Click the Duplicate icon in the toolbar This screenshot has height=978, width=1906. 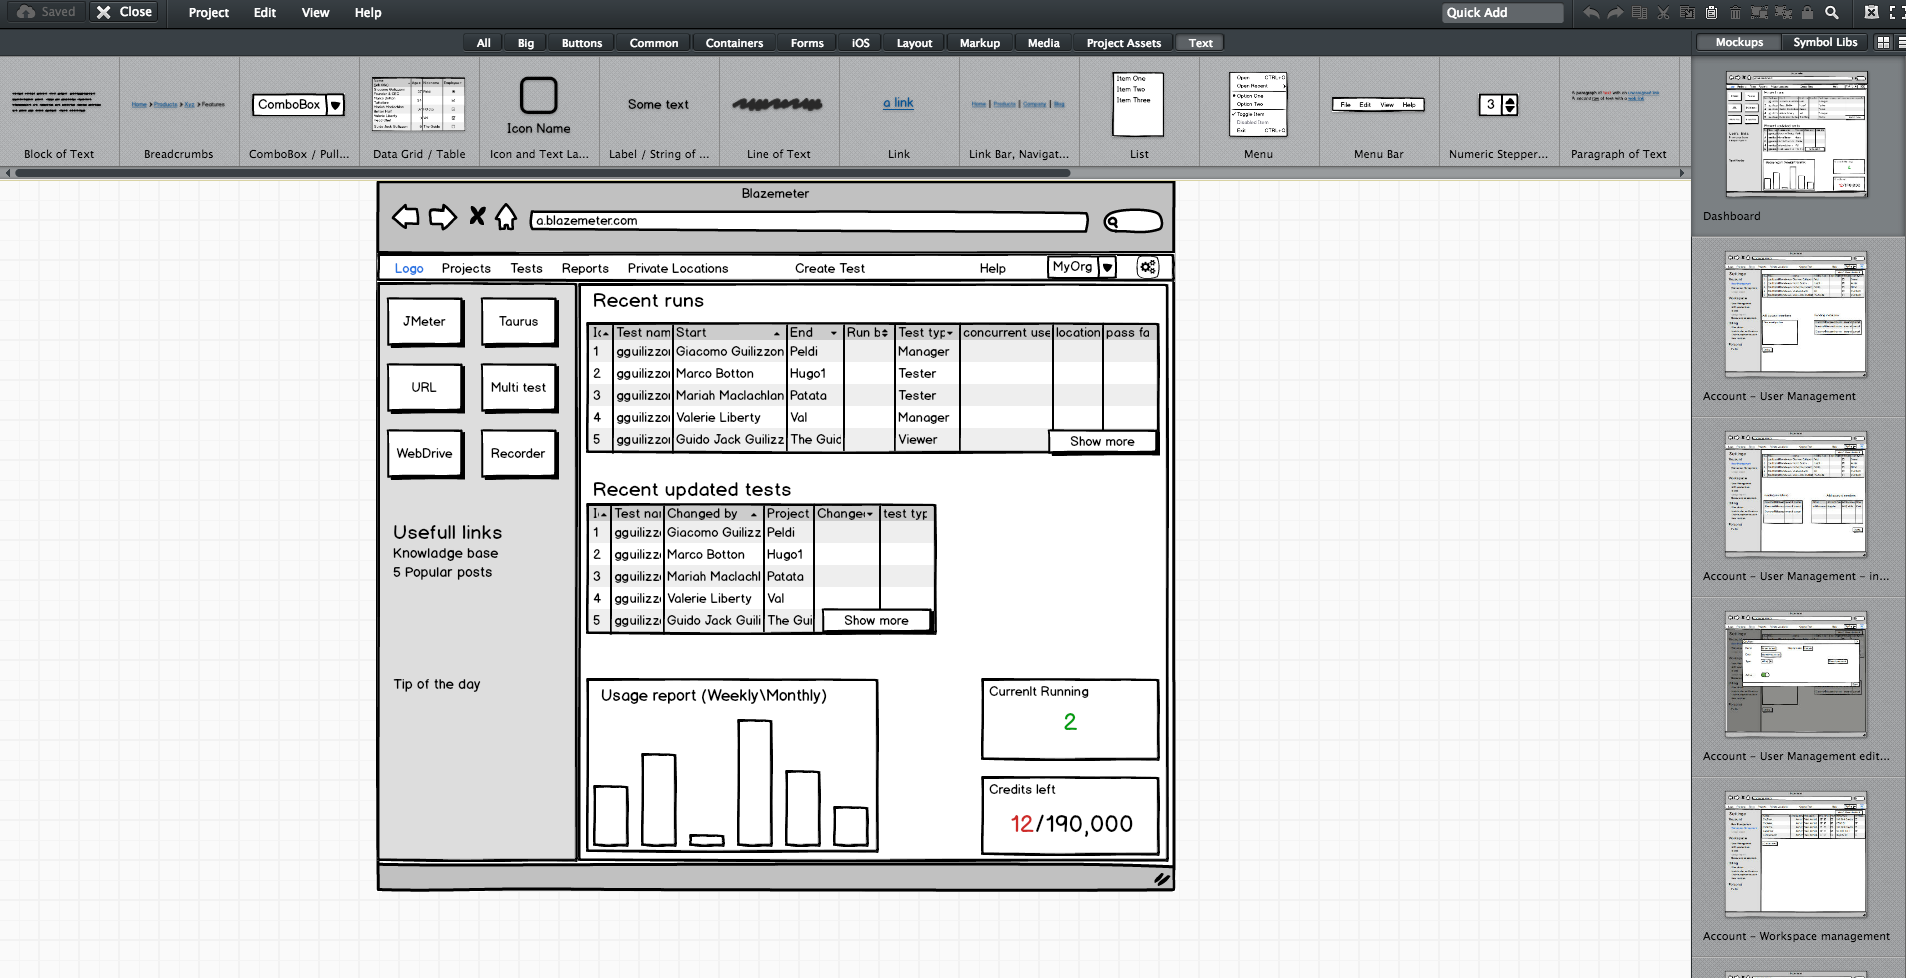[1639, 13]
